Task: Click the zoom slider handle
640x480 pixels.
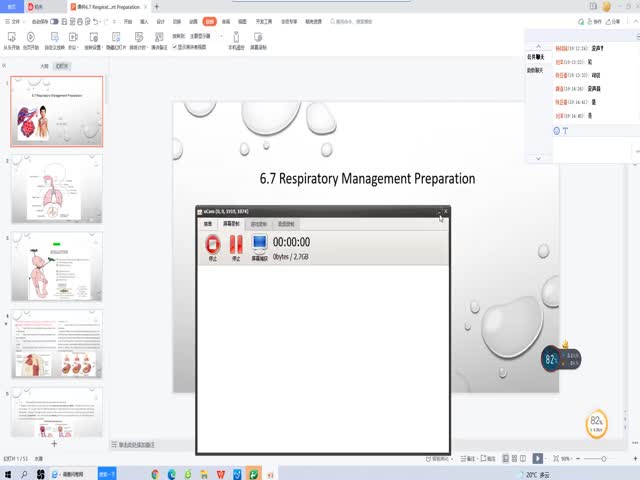Action: click(x=603, y=459)
